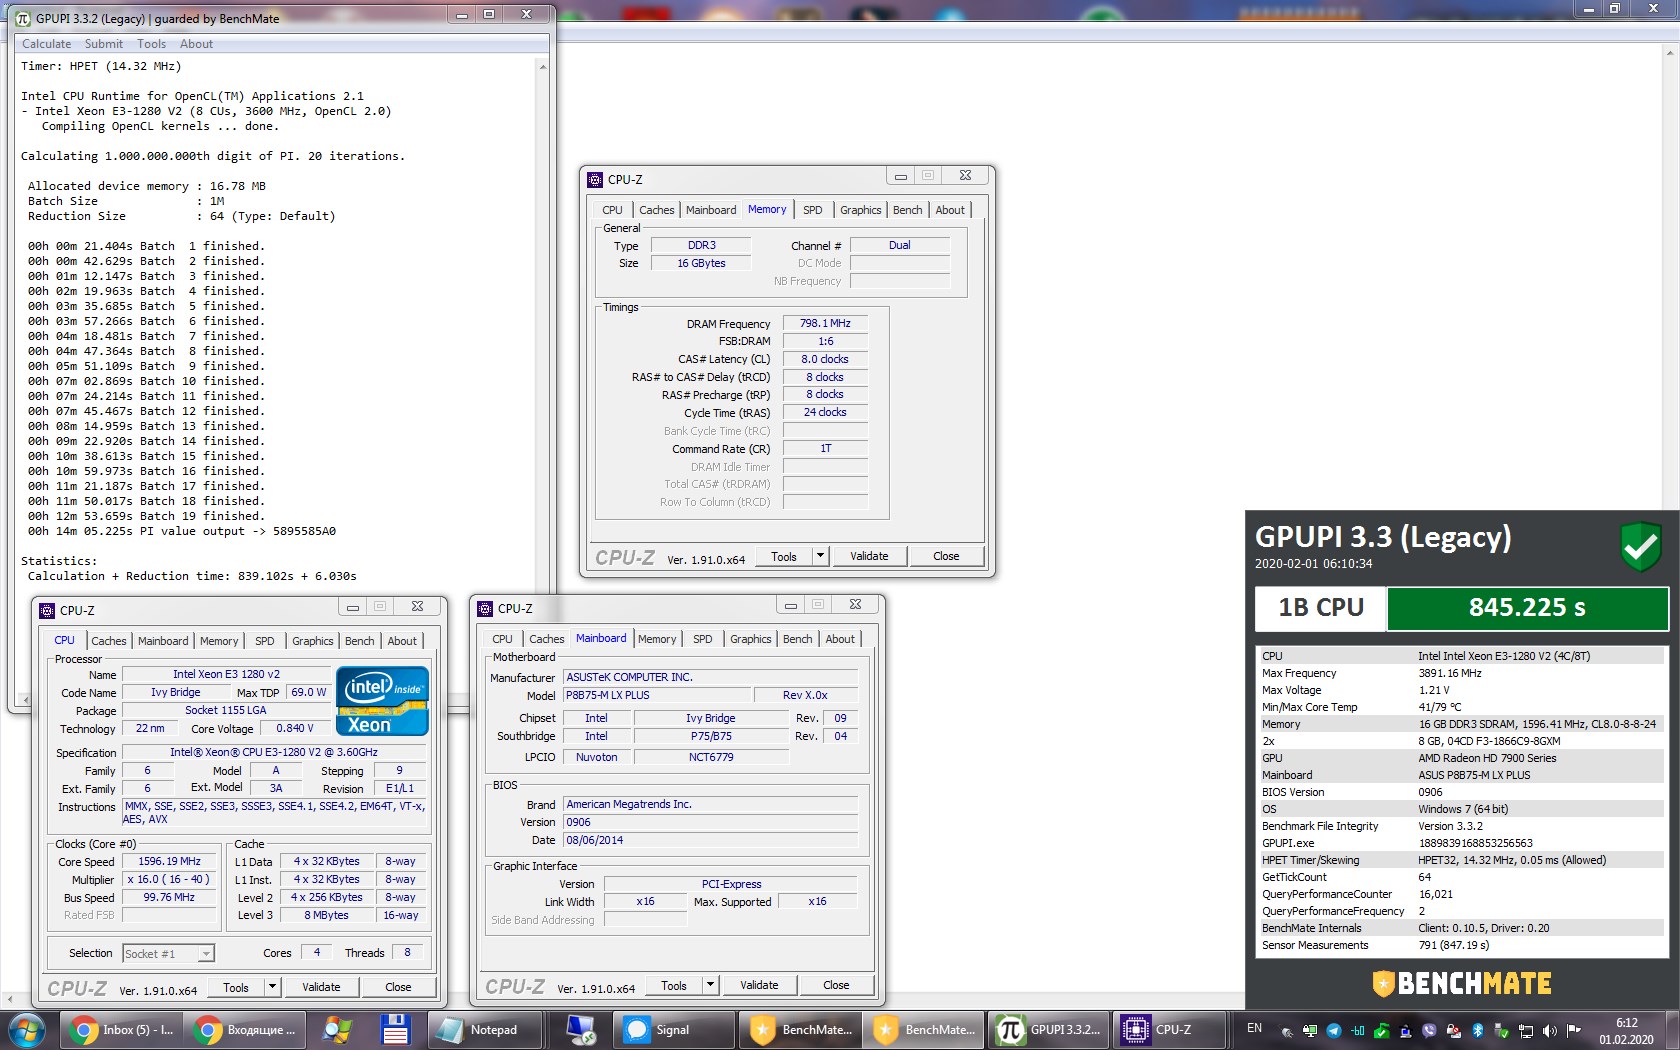The image size is (1680, 1050).
Task: Click the GPUPI output scrollbar up arrow
Action: tap(543, 67)
